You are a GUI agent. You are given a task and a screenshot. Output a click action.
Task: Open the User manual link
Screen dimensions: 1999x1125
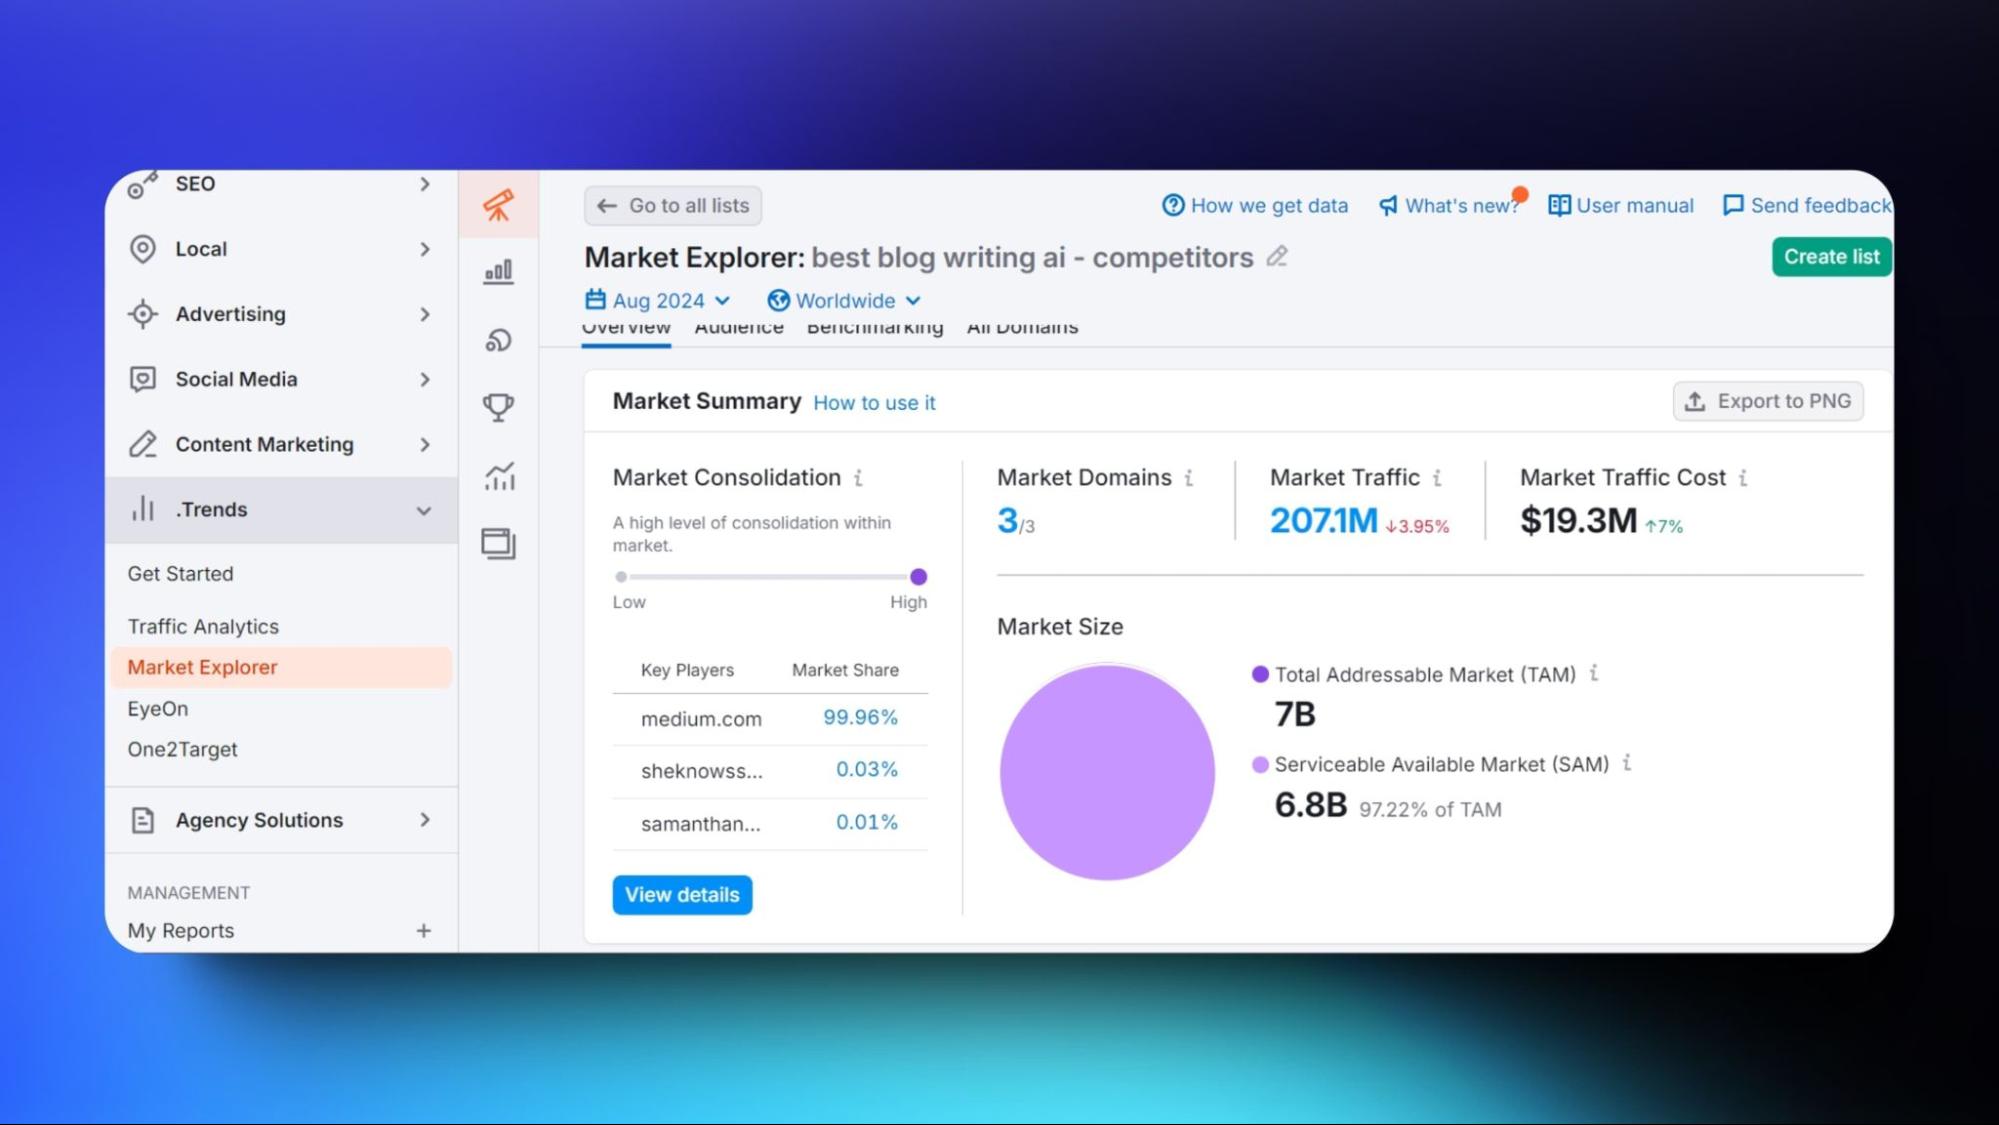[1621, 205]
